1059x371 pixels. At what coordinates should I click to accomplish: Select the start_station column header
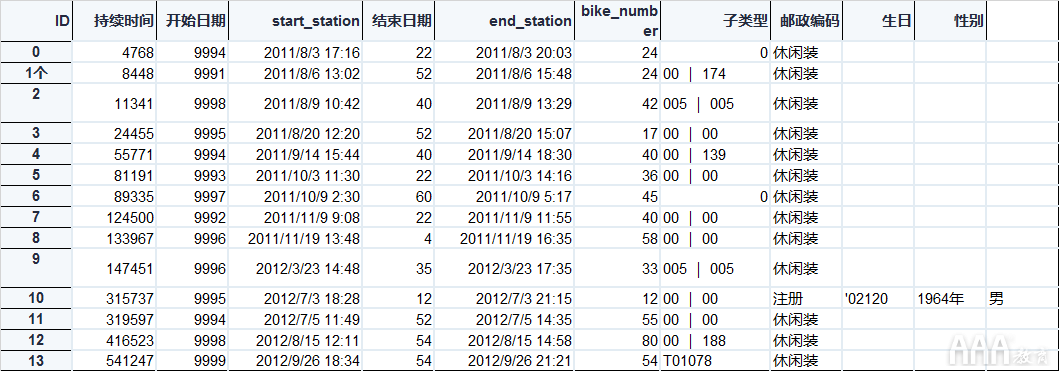click(x=295, y=21)
